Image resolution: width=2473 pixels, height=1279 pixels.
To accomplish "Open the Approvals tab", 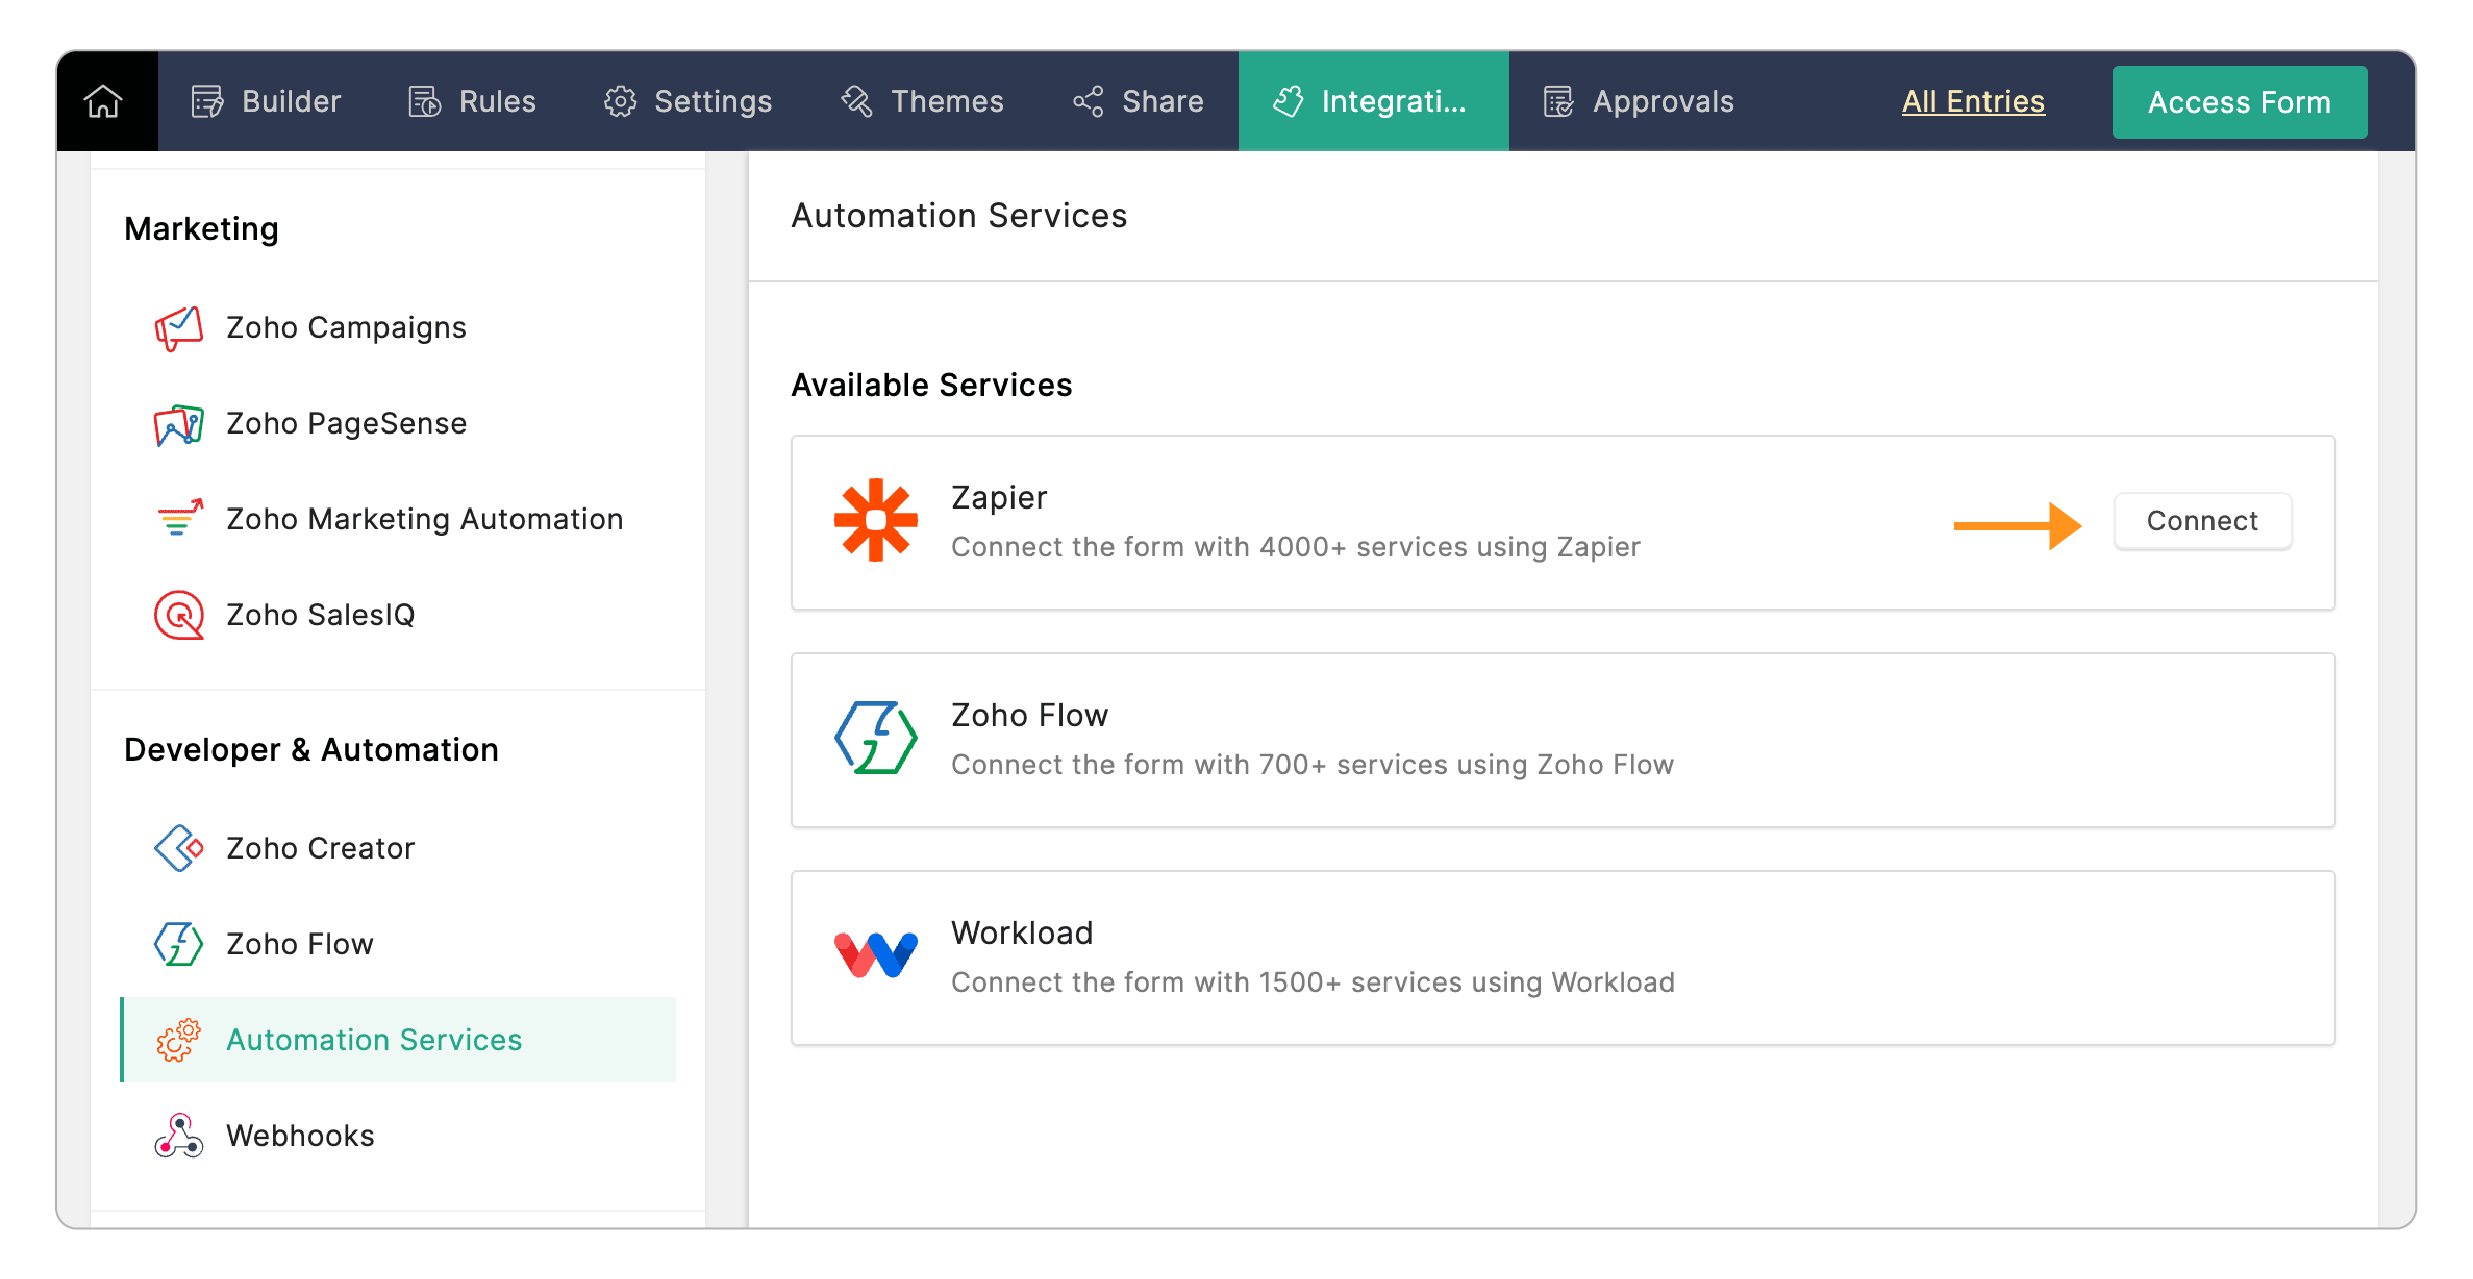I will 1638,101.
